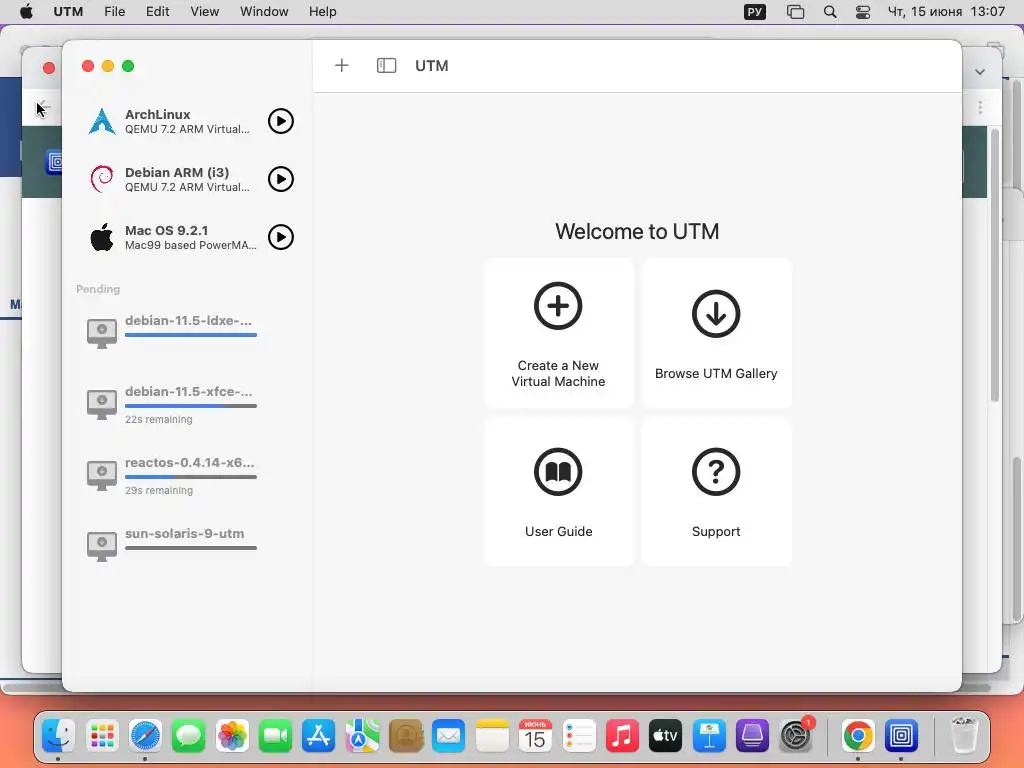1024x768 pixels.
Task: Click sun-solaris-9-utm progress bar
Action: point(191,548)
